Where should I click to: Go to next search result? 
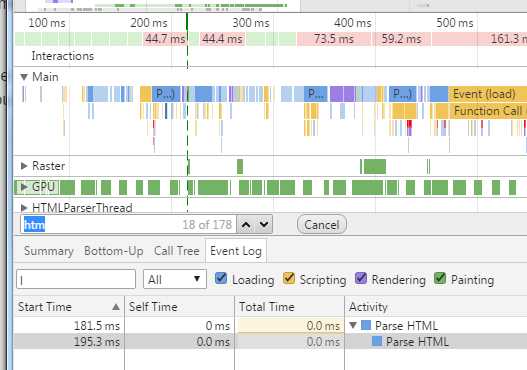pyautogui.click(x=264, y=224)
